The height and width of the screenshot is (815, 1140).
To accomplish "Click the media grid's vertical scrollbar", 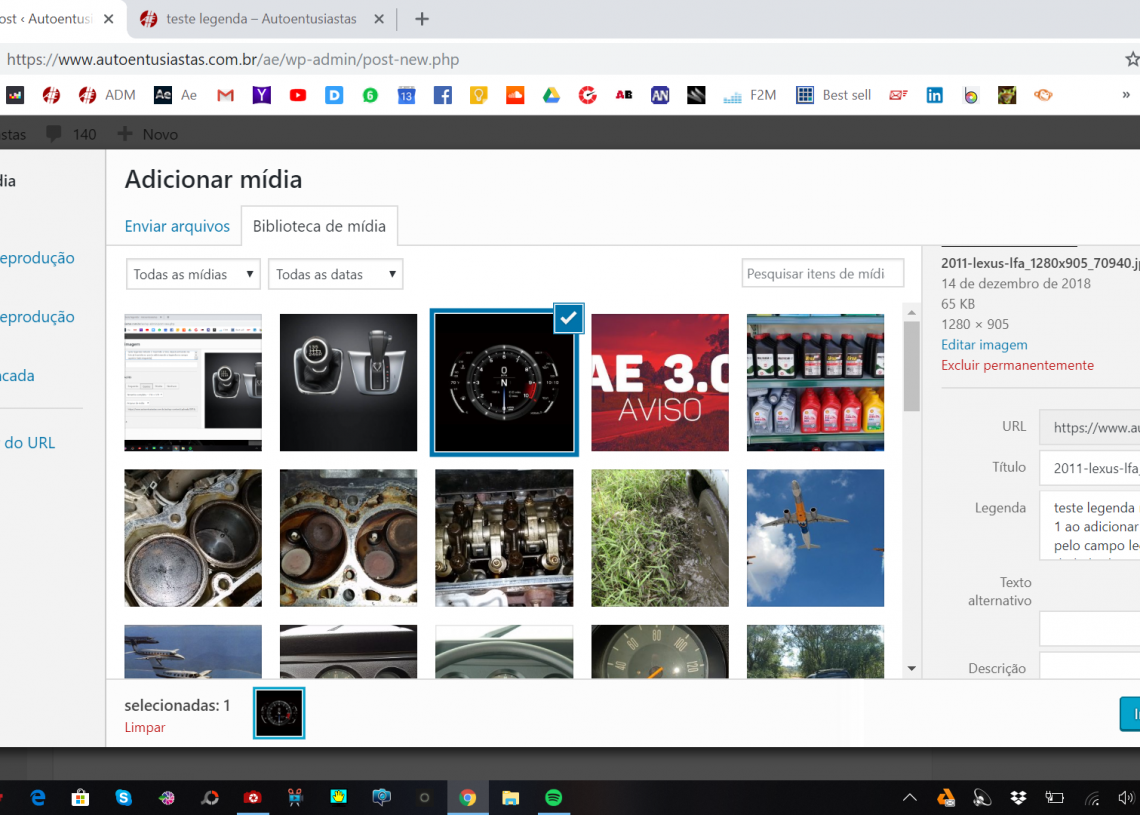I will click(911, 365).
